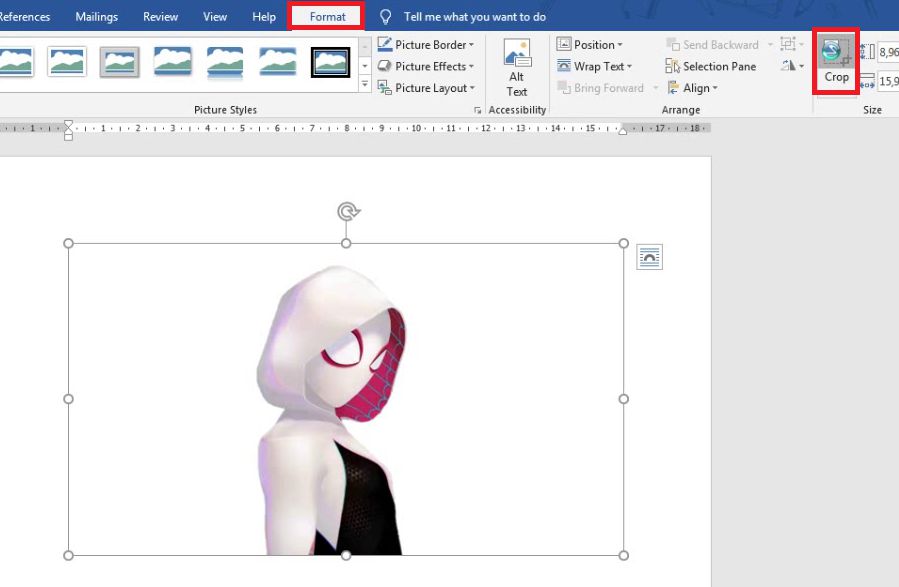Open the Position dropdown menu
Viewport: 899px width, 587px height.
pyautogui.click(x=589, y=45)
